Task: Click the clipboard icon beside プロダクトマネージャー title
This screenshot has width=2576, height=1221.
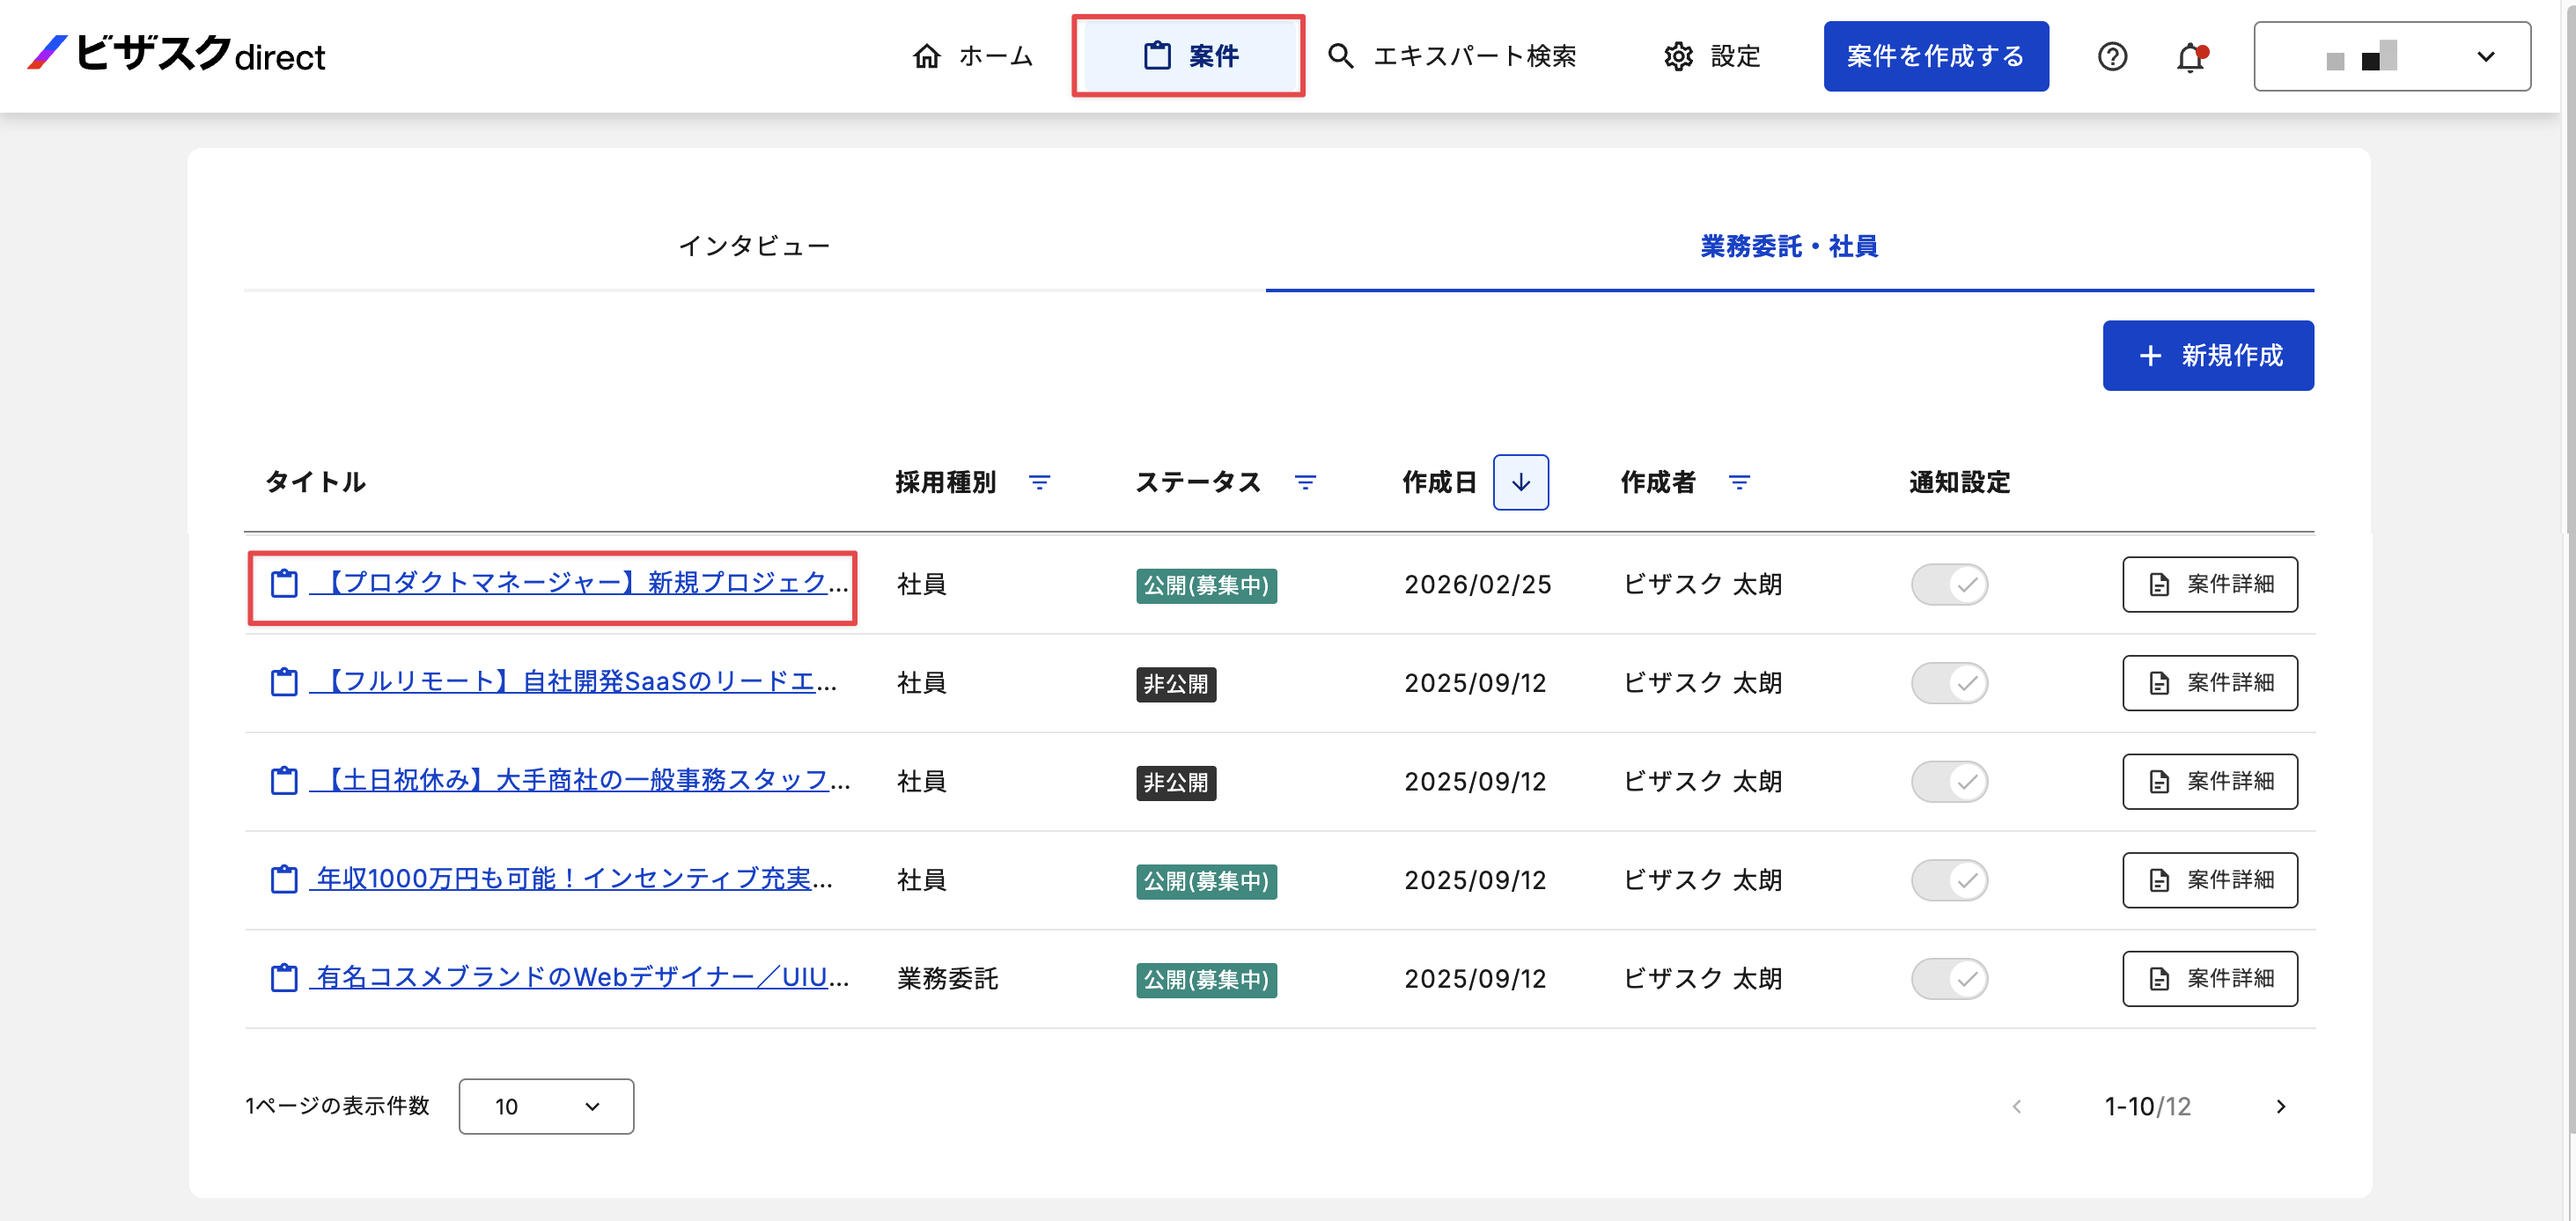Action: (x=284, y=584)
